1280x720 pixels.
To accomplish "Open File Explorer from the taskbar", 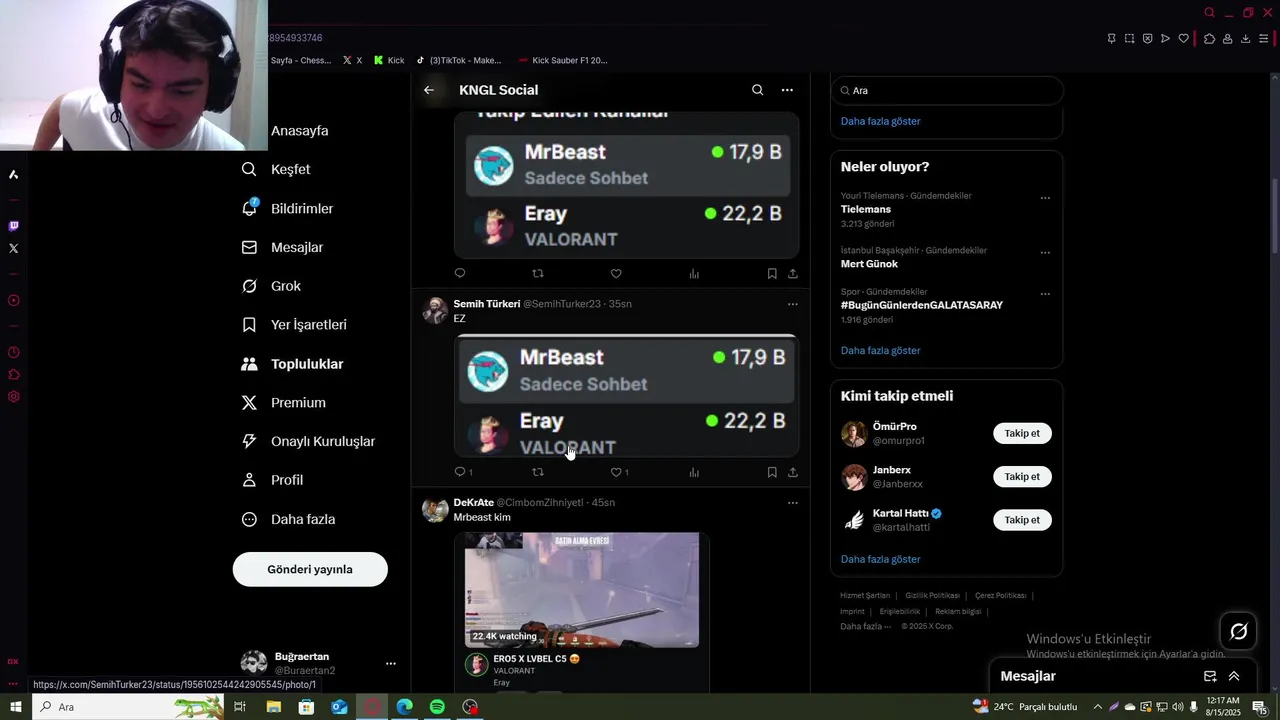I will pyautogui.click(x=273, y=707).
